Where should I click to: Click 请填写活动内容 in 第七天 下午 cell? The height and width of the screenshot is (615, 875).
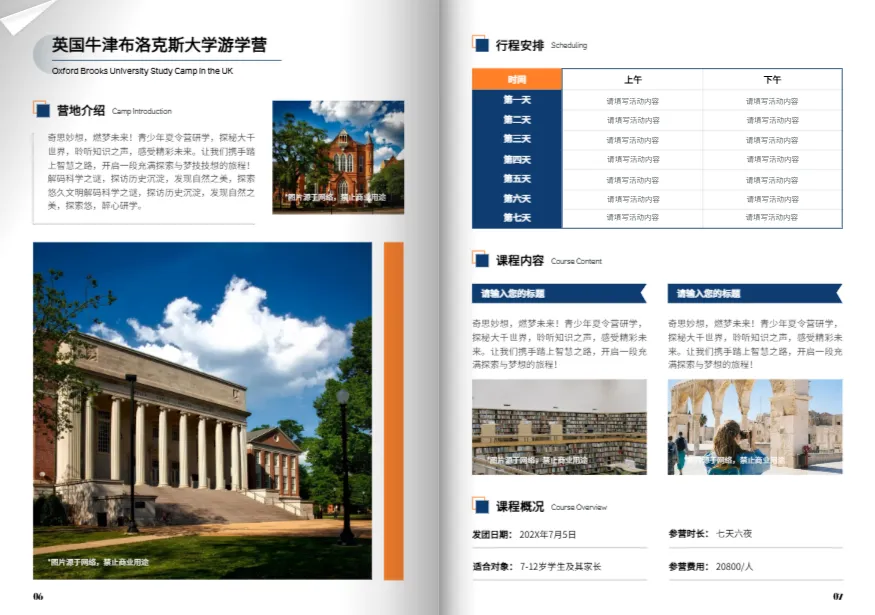772,218
